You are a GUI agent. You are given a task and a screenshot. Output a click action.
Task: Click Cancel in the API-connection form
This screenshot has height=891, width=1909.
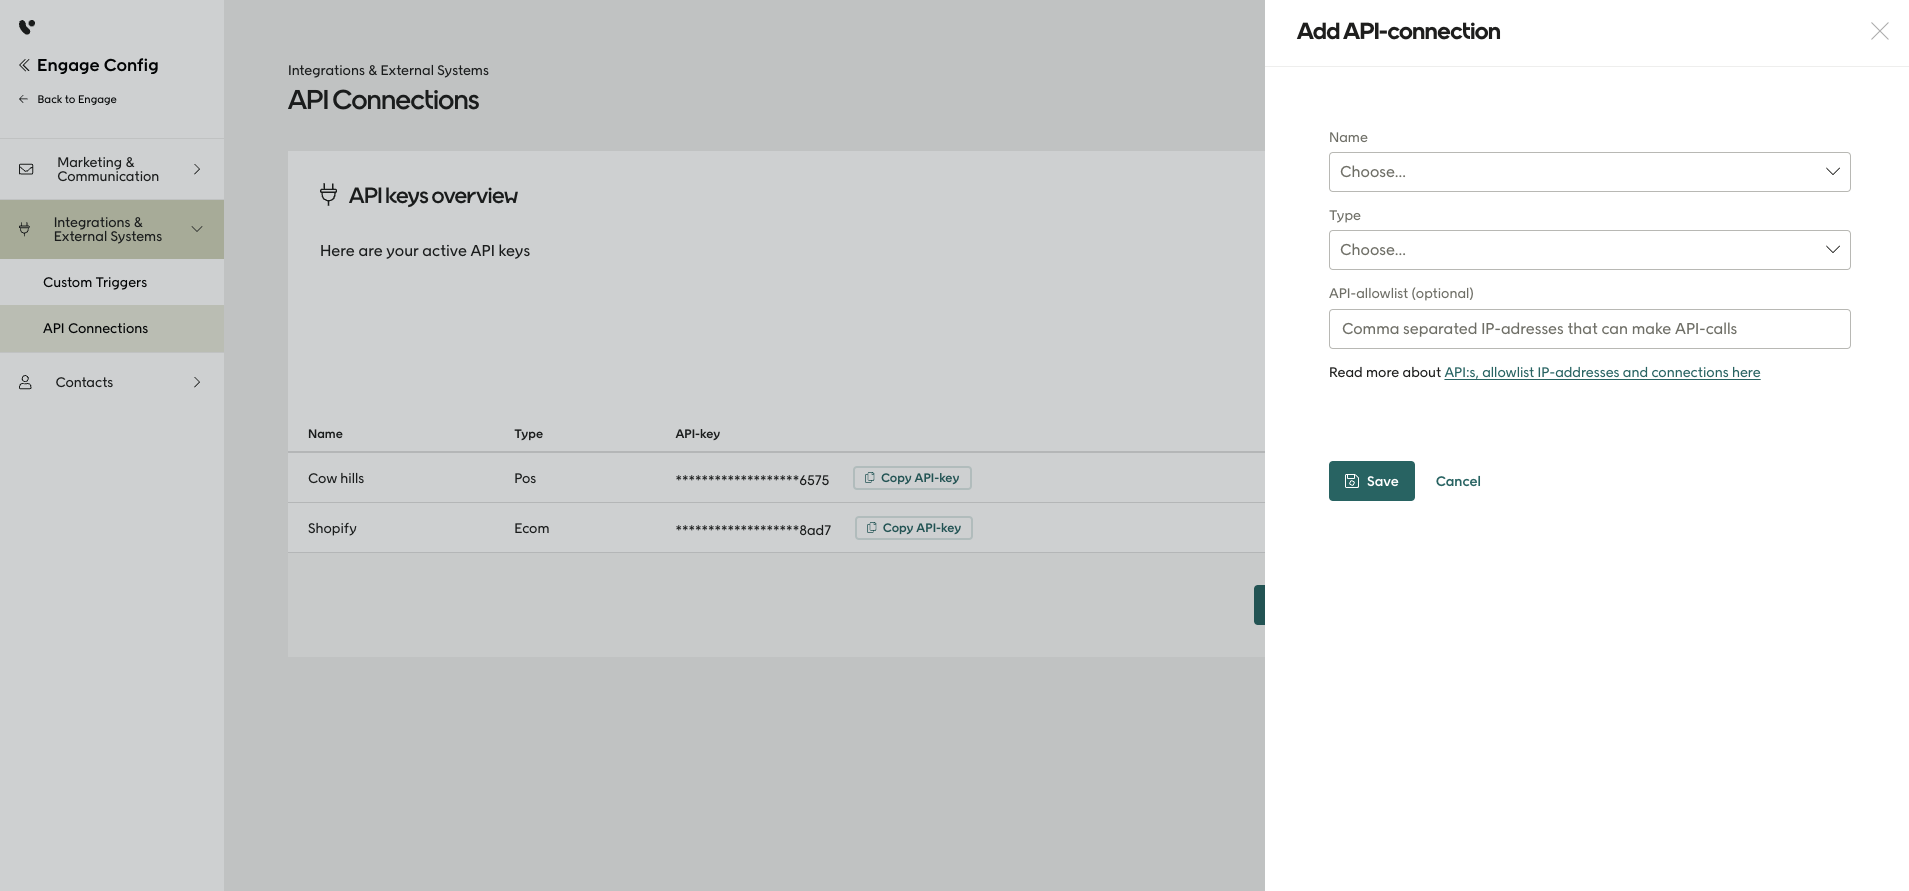tap(1457, 481)
